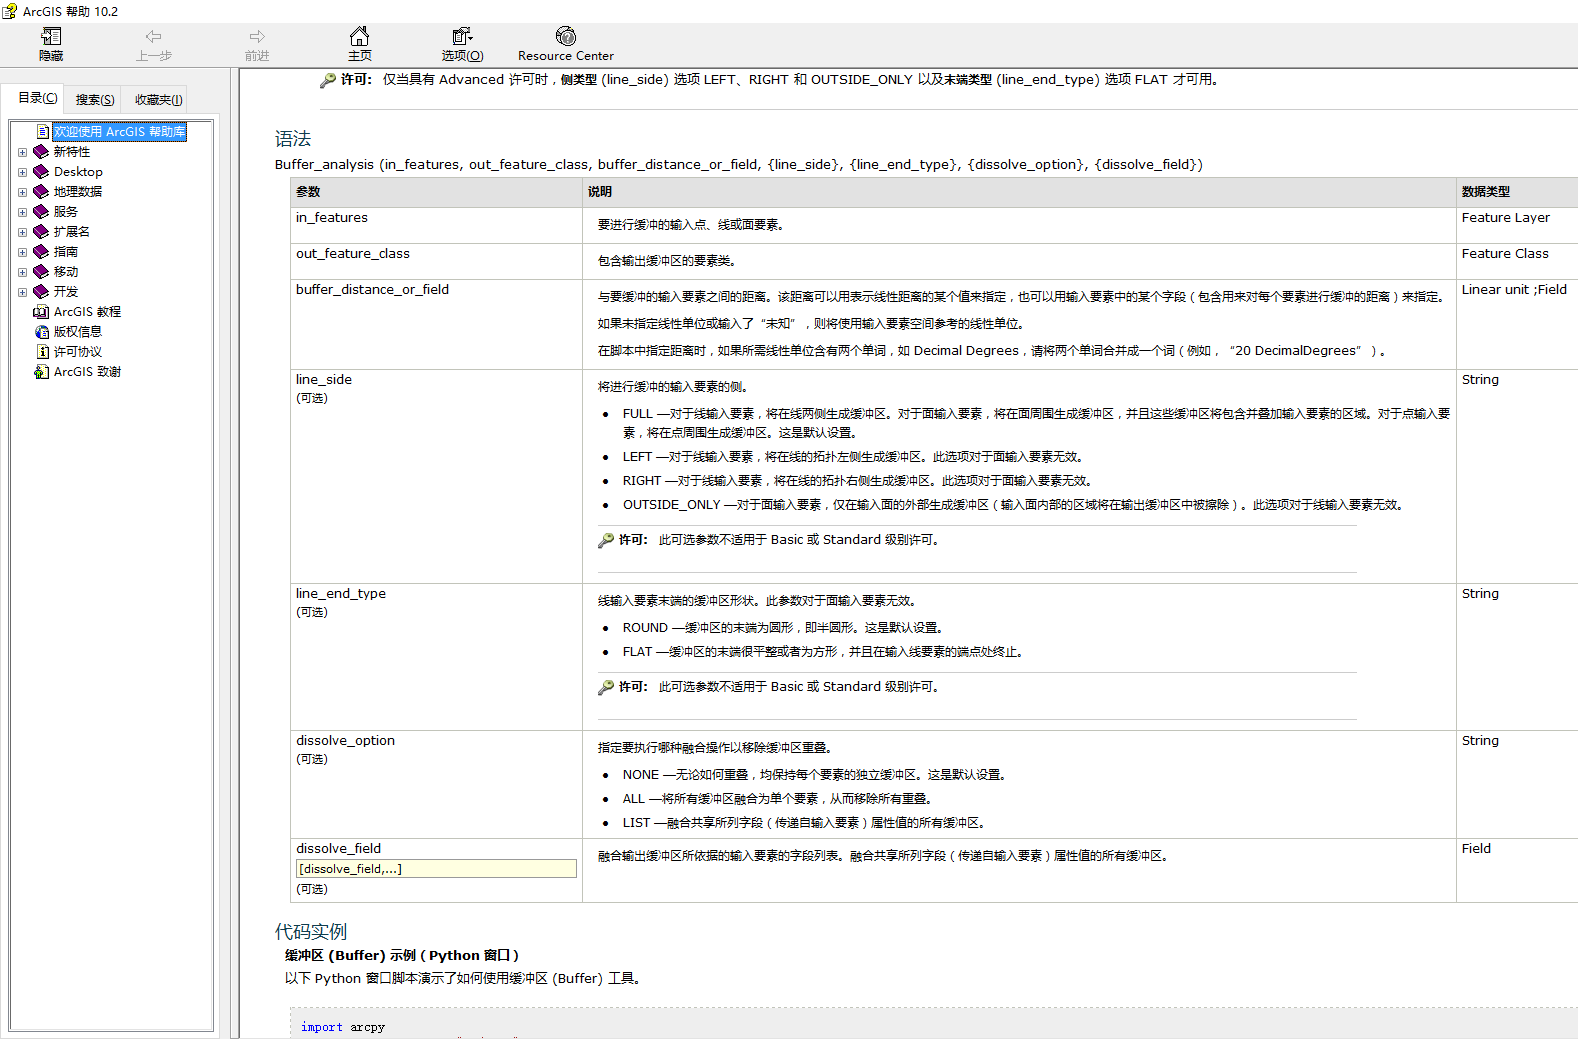Select ArcGIS 致谢 in contents tree

[87, 372]
